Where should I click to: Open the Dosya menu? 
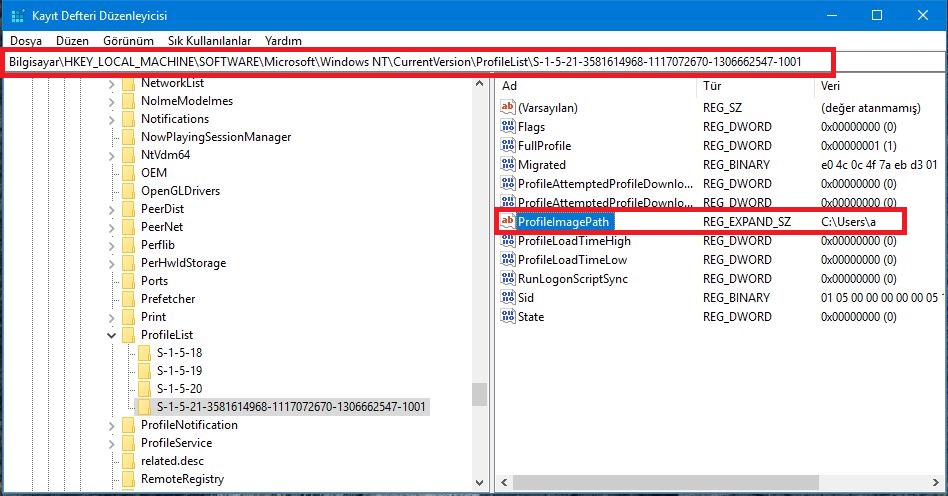[26, 41]
